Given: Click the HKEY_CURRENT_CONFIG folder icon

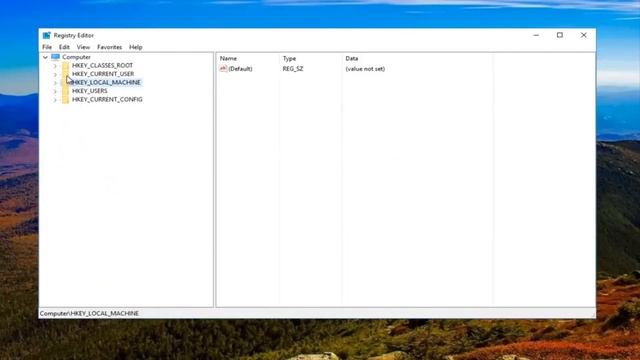Looking at the screenshot, I should point(65,100).
